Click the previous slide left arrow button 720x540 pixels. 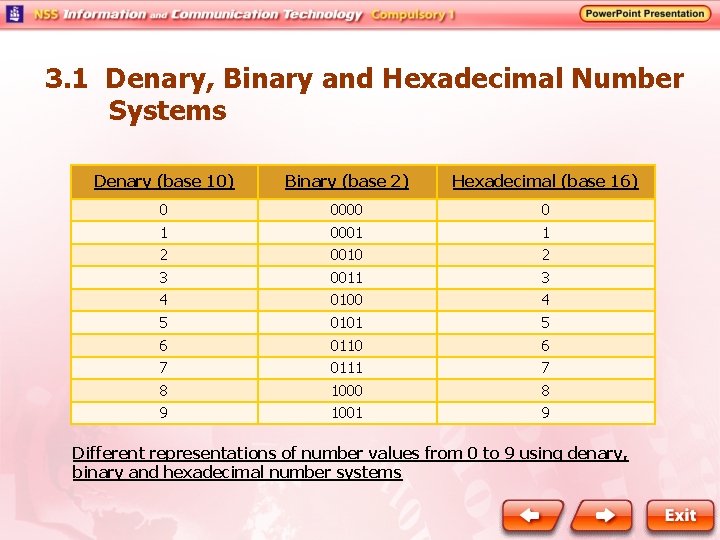click(533, 515)
